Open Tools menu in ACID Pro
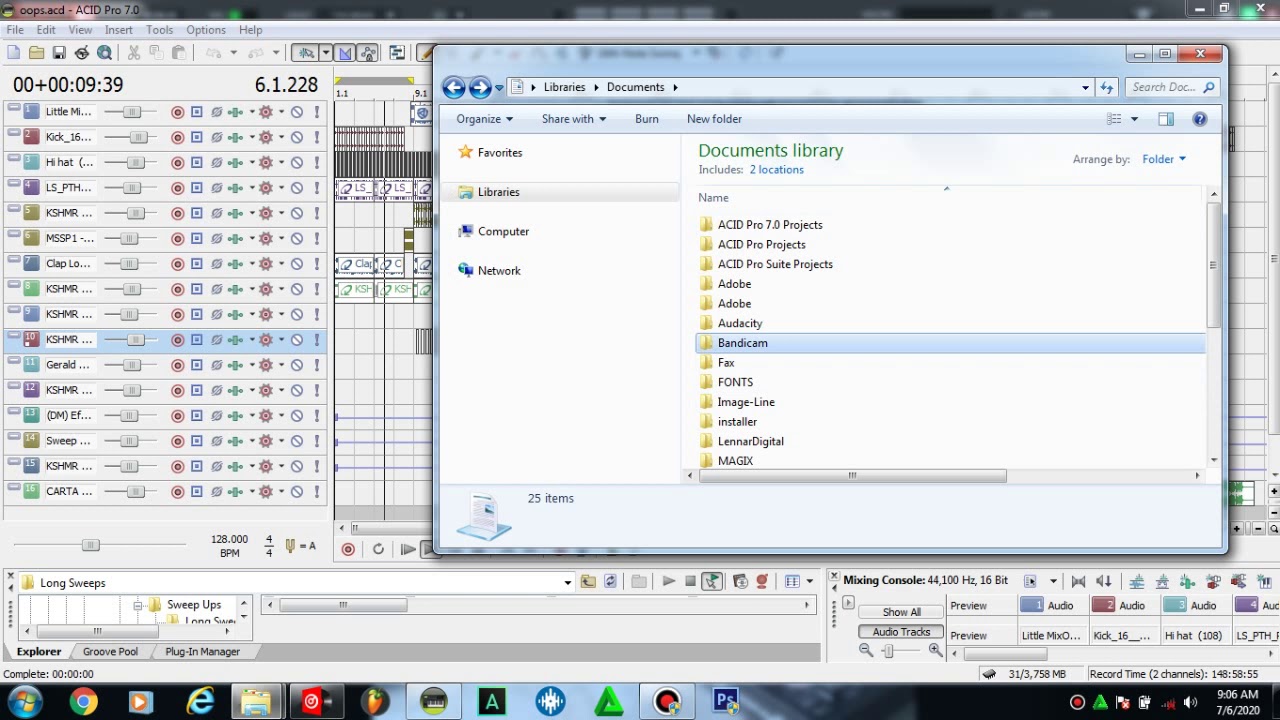1280x720 pixels. tap(159, 30)
